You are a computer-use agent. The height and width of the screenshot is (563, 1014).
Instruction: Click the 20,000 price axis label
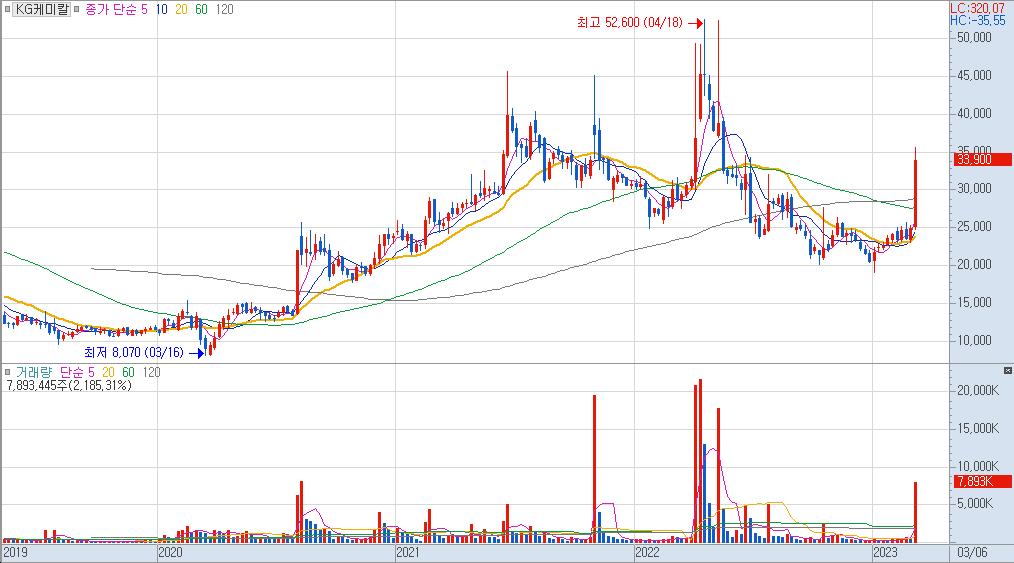(x=973, y=264)
